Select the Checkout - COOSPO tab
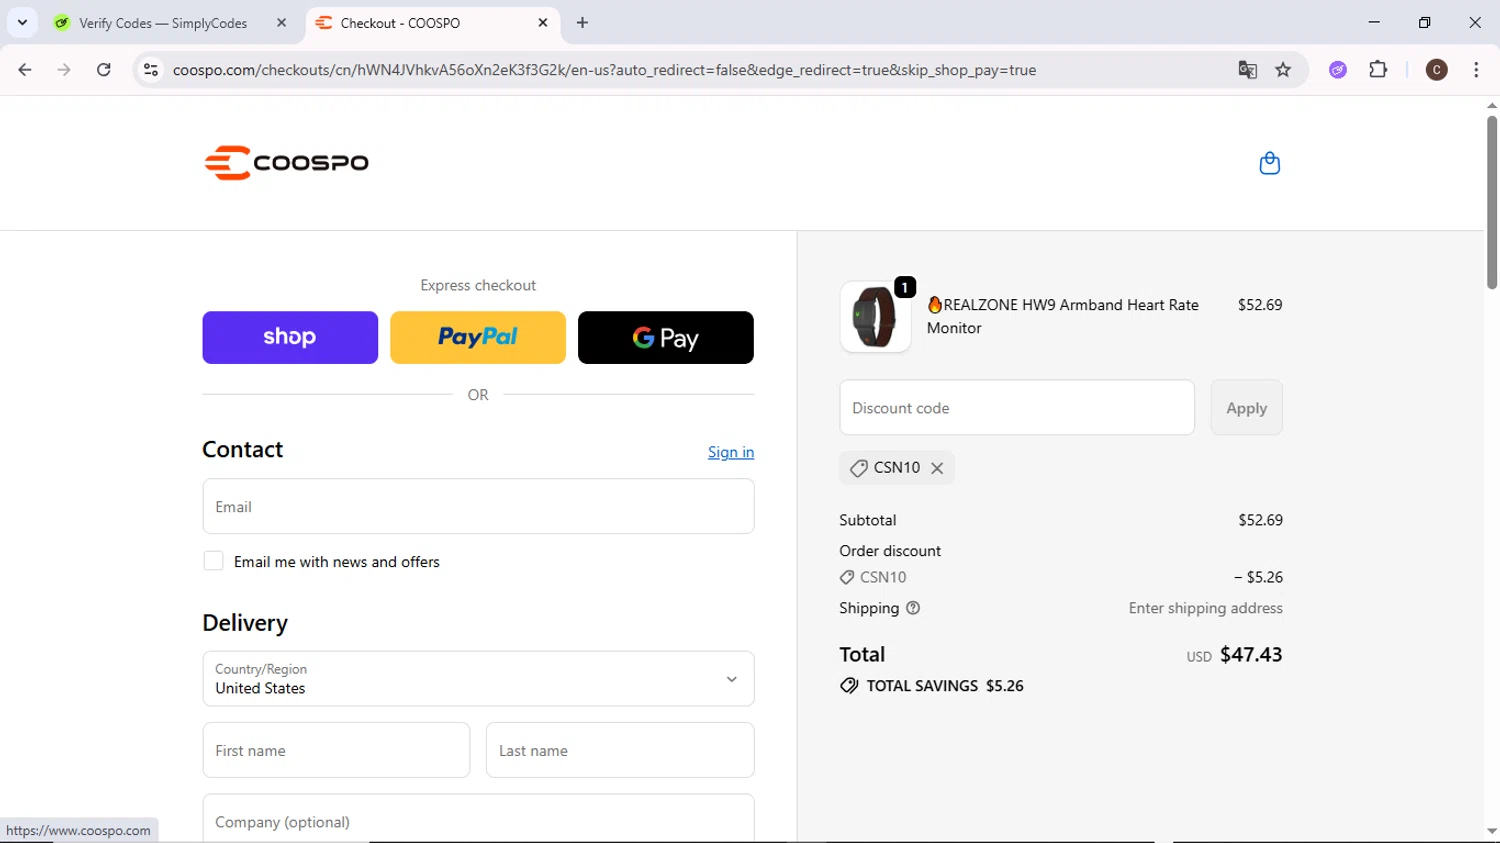 click(x=400, y=23)
